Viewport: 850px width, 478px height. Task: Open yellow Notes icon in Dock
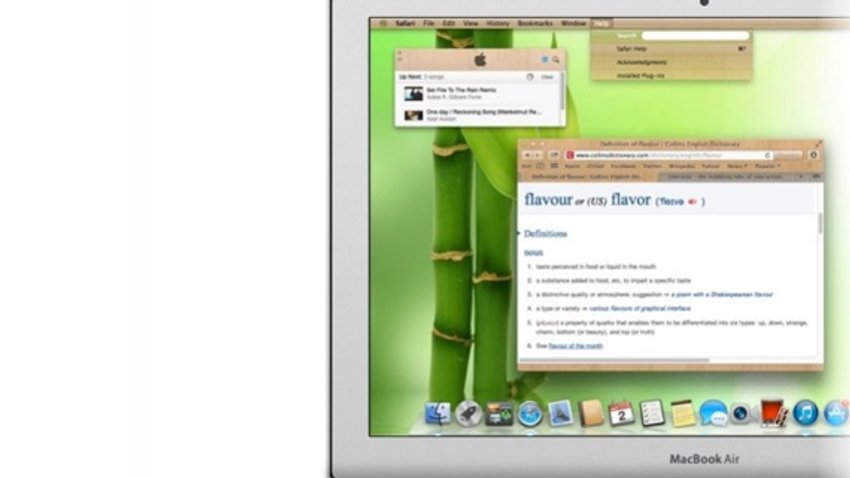pyautogui.click(x=682, y=414)
